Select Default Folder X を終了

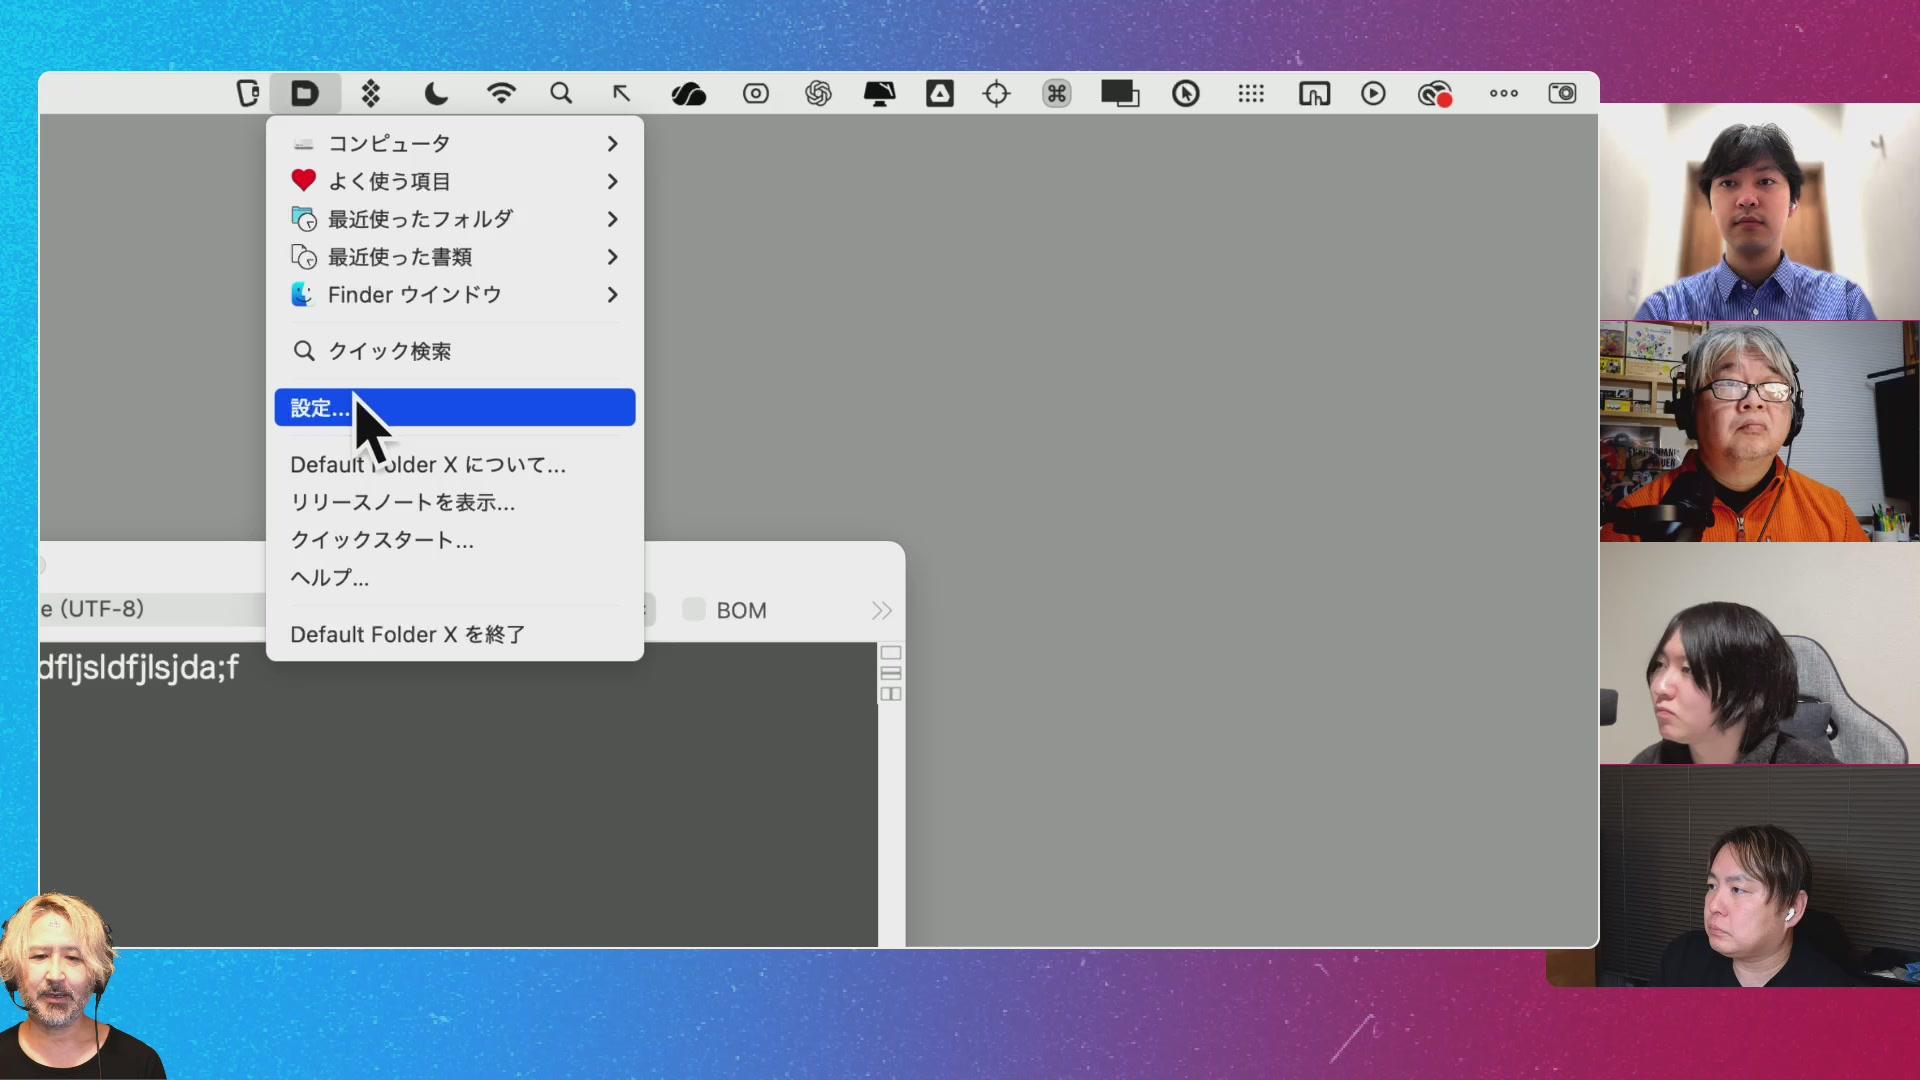pyautogui.click(x=407, y=635)
